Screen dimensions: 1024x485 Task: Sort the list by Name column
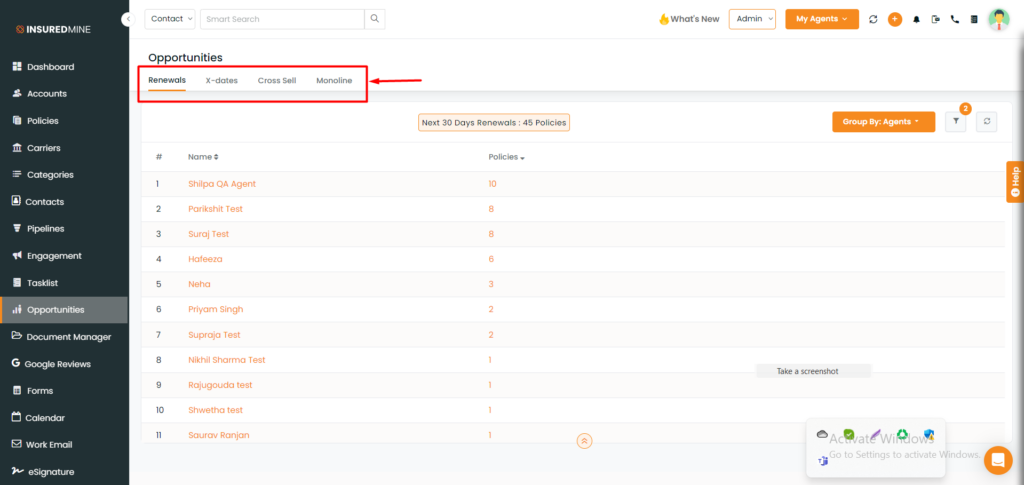point(203,157)
